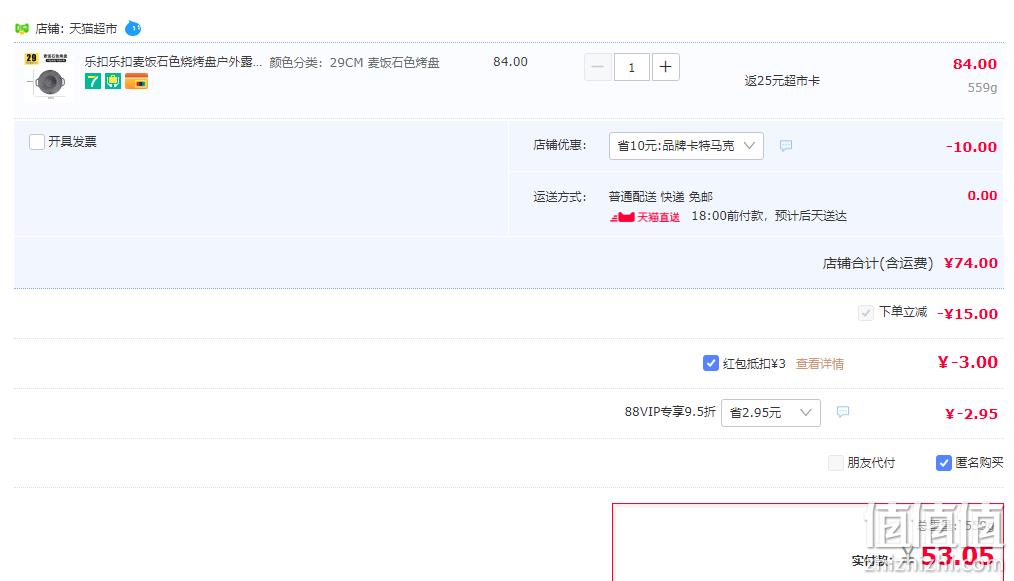This screenshot has height=581, width=1014.
Task: Click the green 7-day return service icon
Action: 92,82
